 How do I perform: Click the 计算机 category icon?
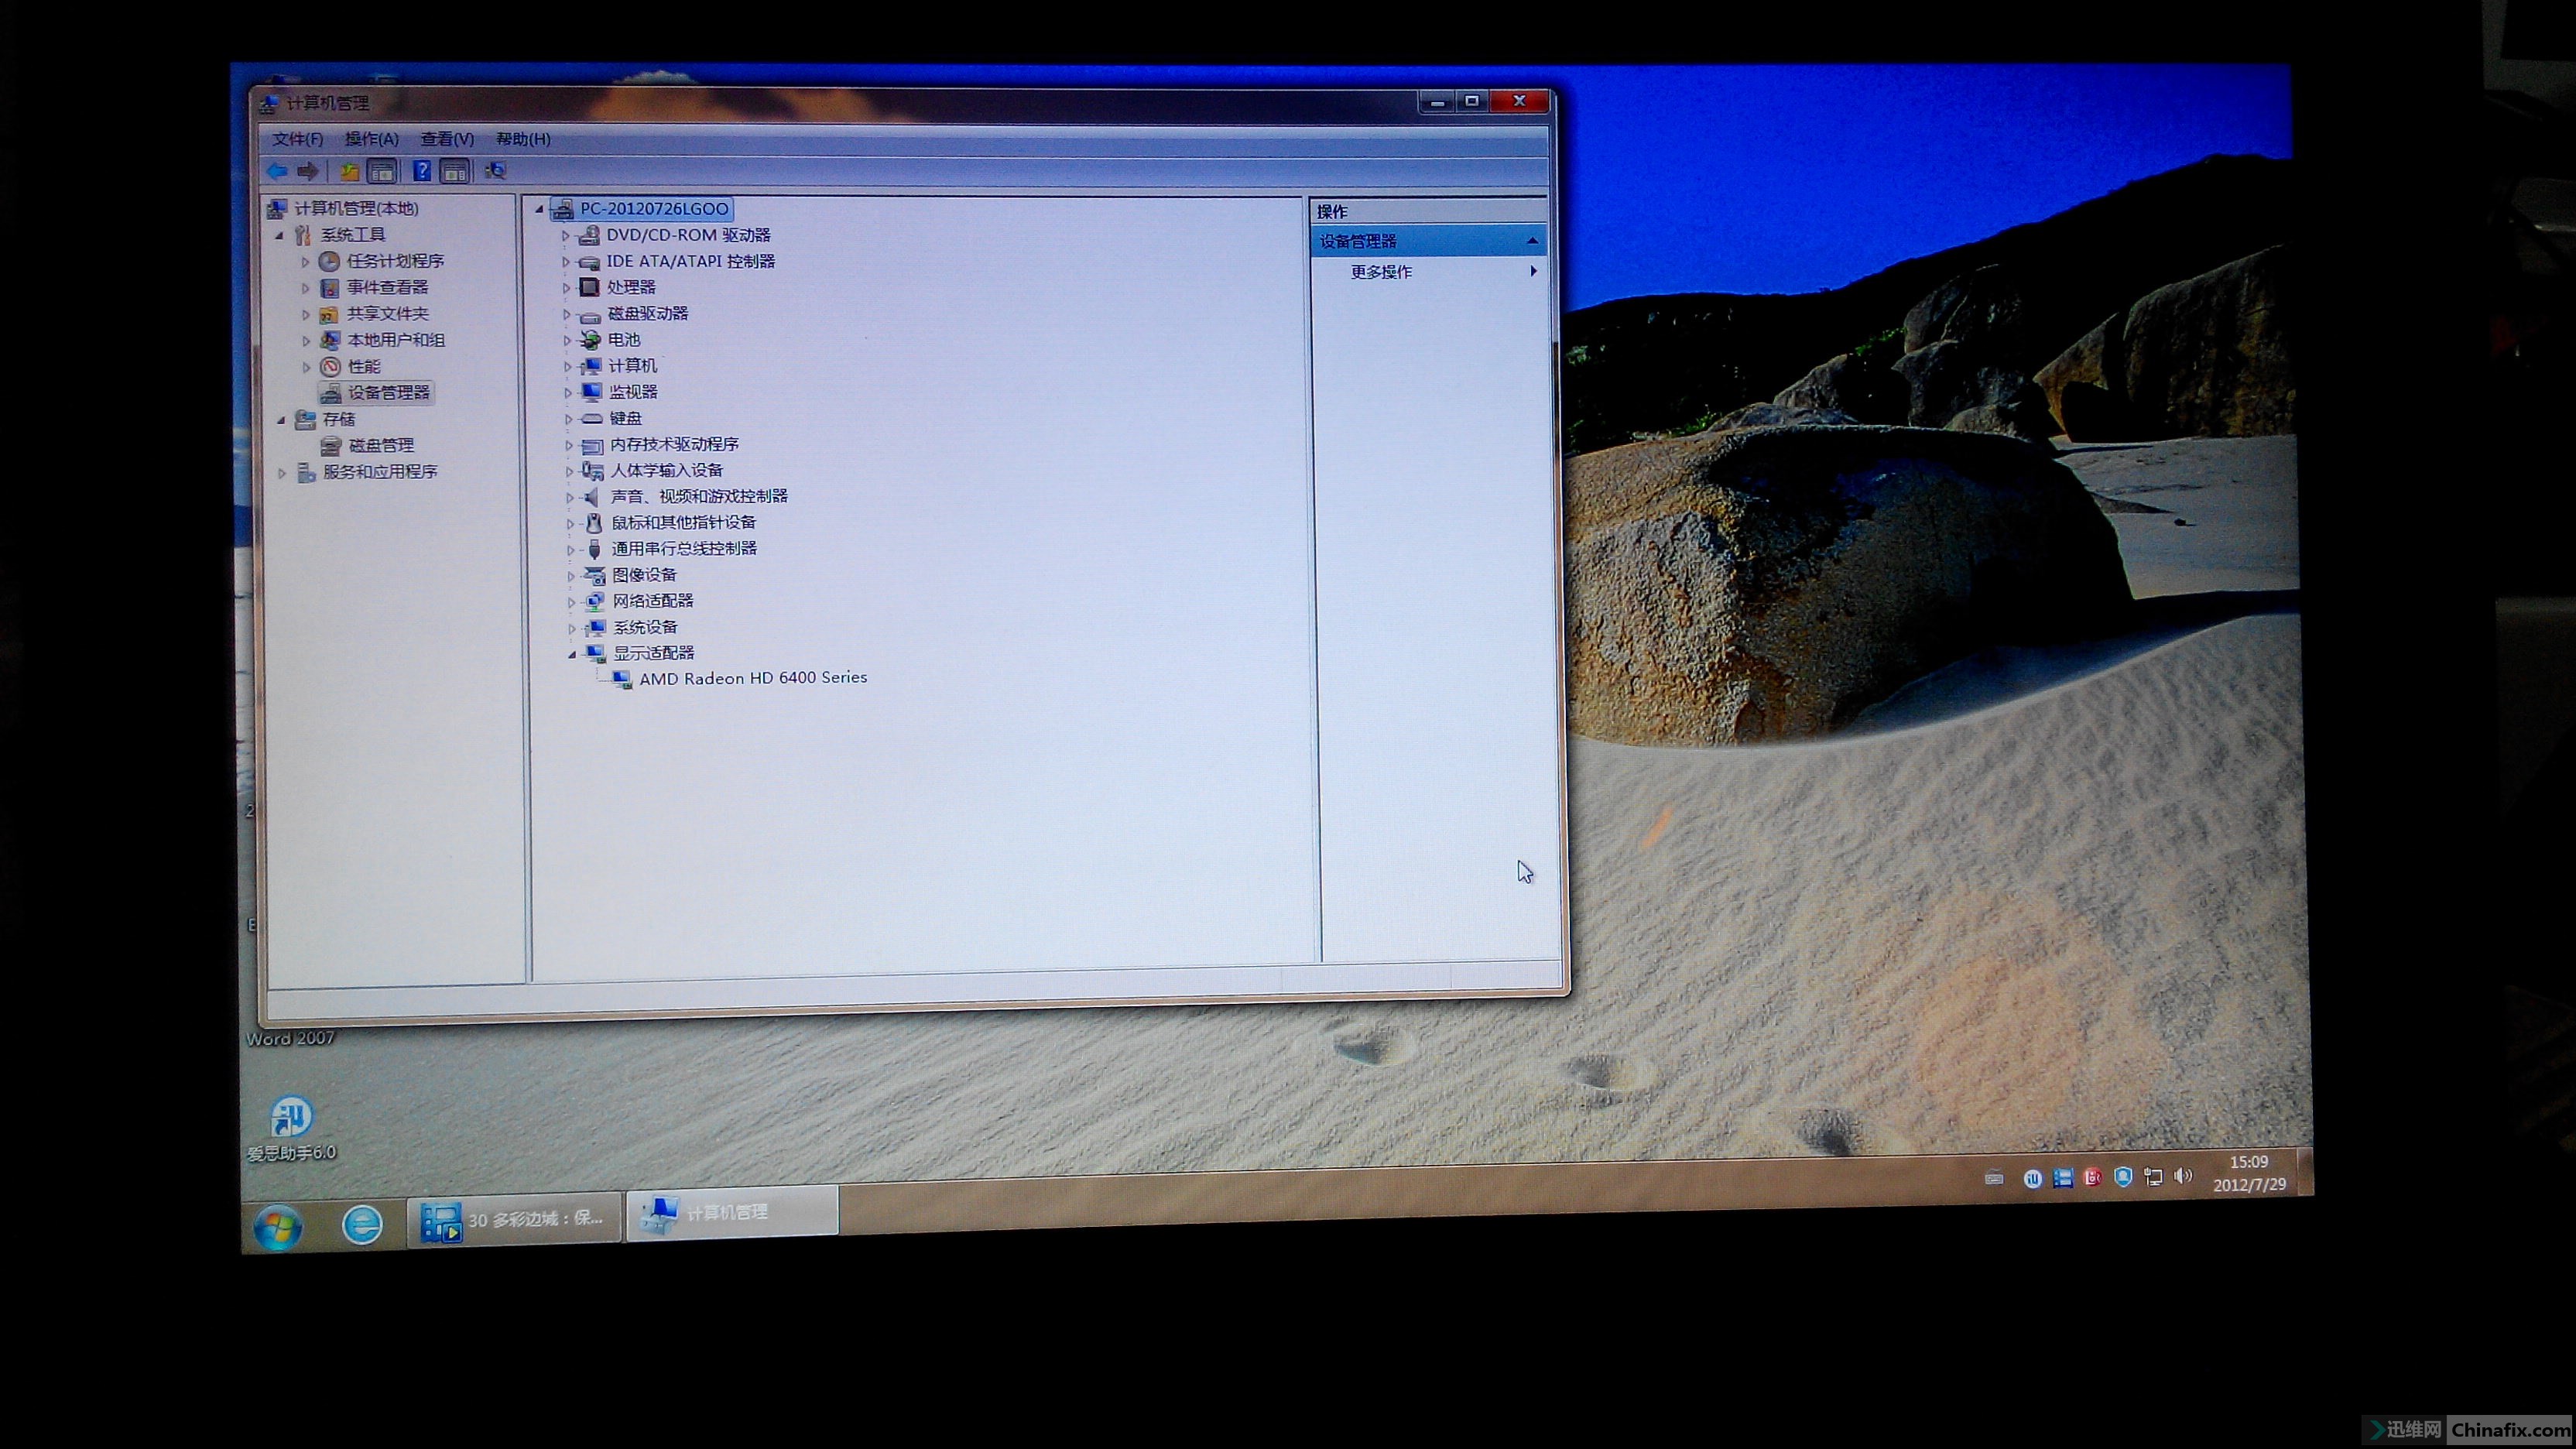tap(591, 366)
